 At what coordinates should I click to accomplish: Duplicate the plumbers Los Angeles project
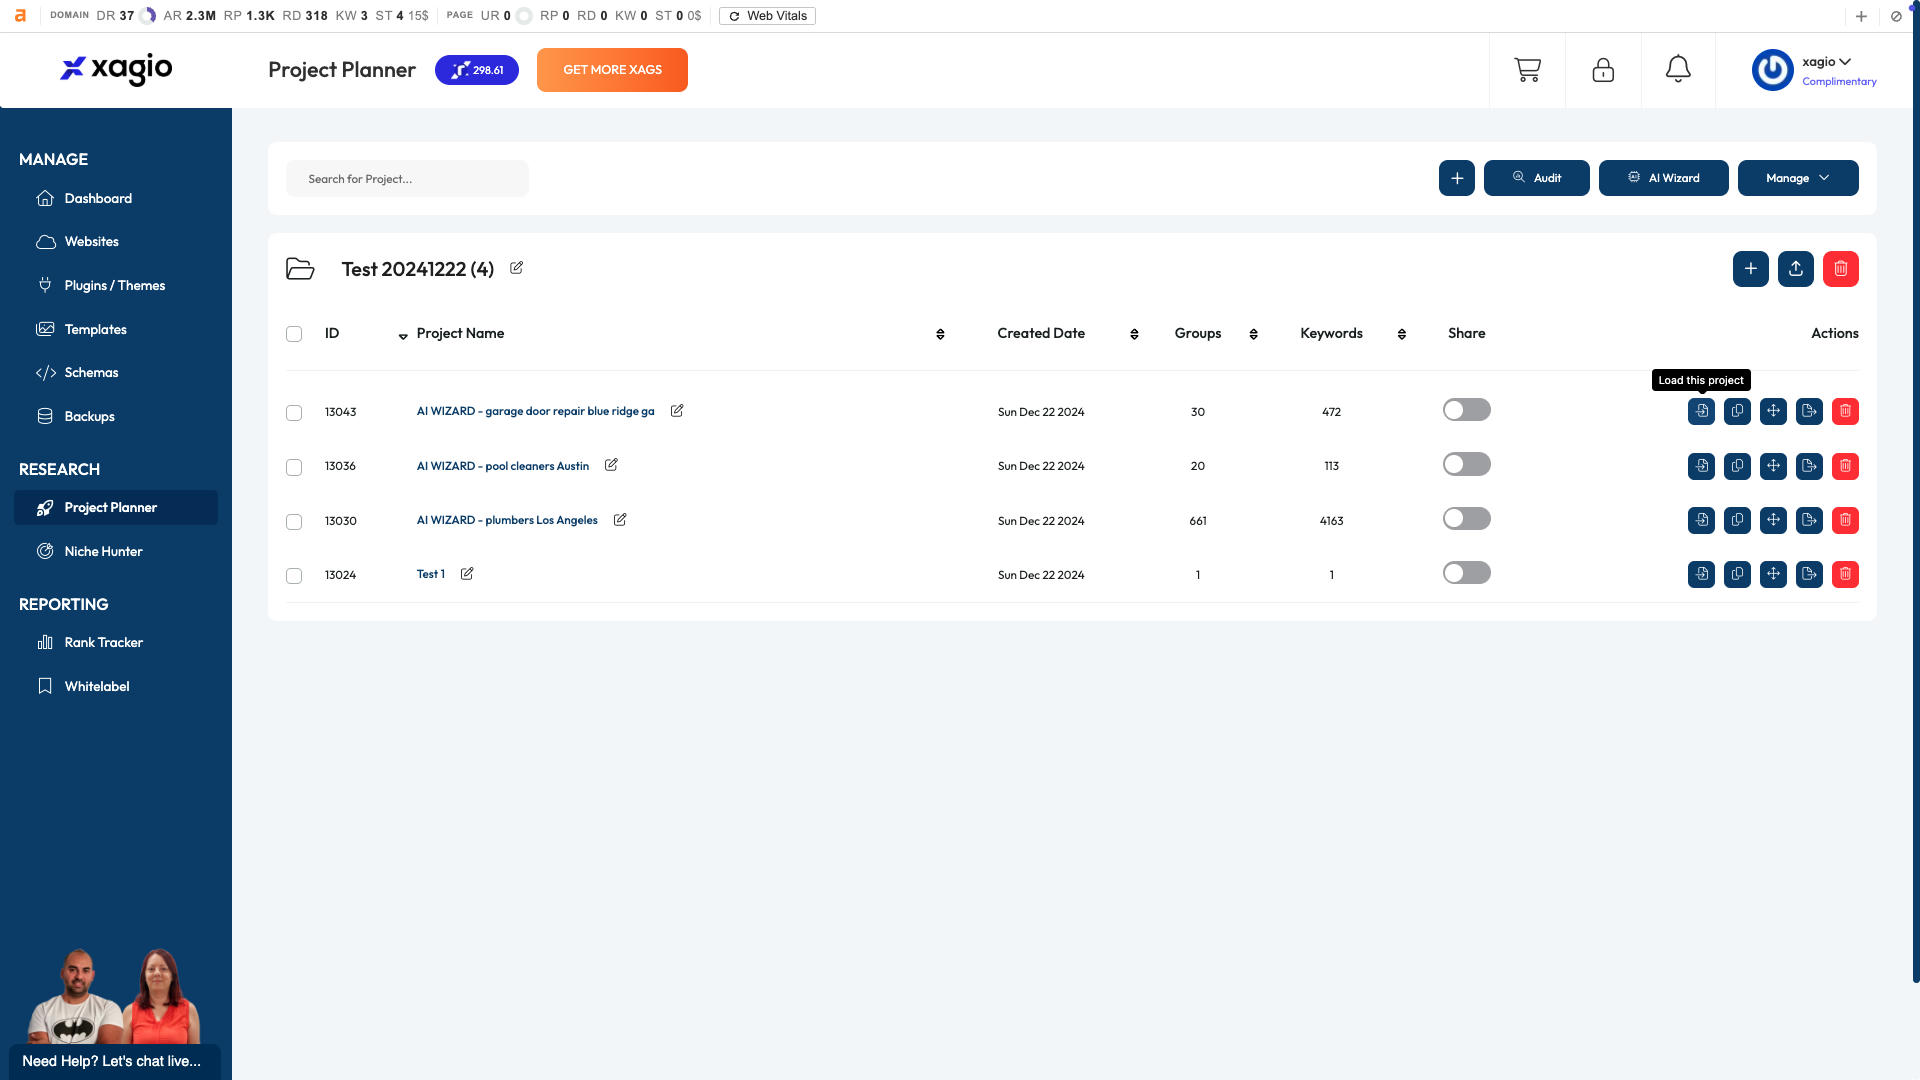pyautogui.click(x=1737, y=520)
